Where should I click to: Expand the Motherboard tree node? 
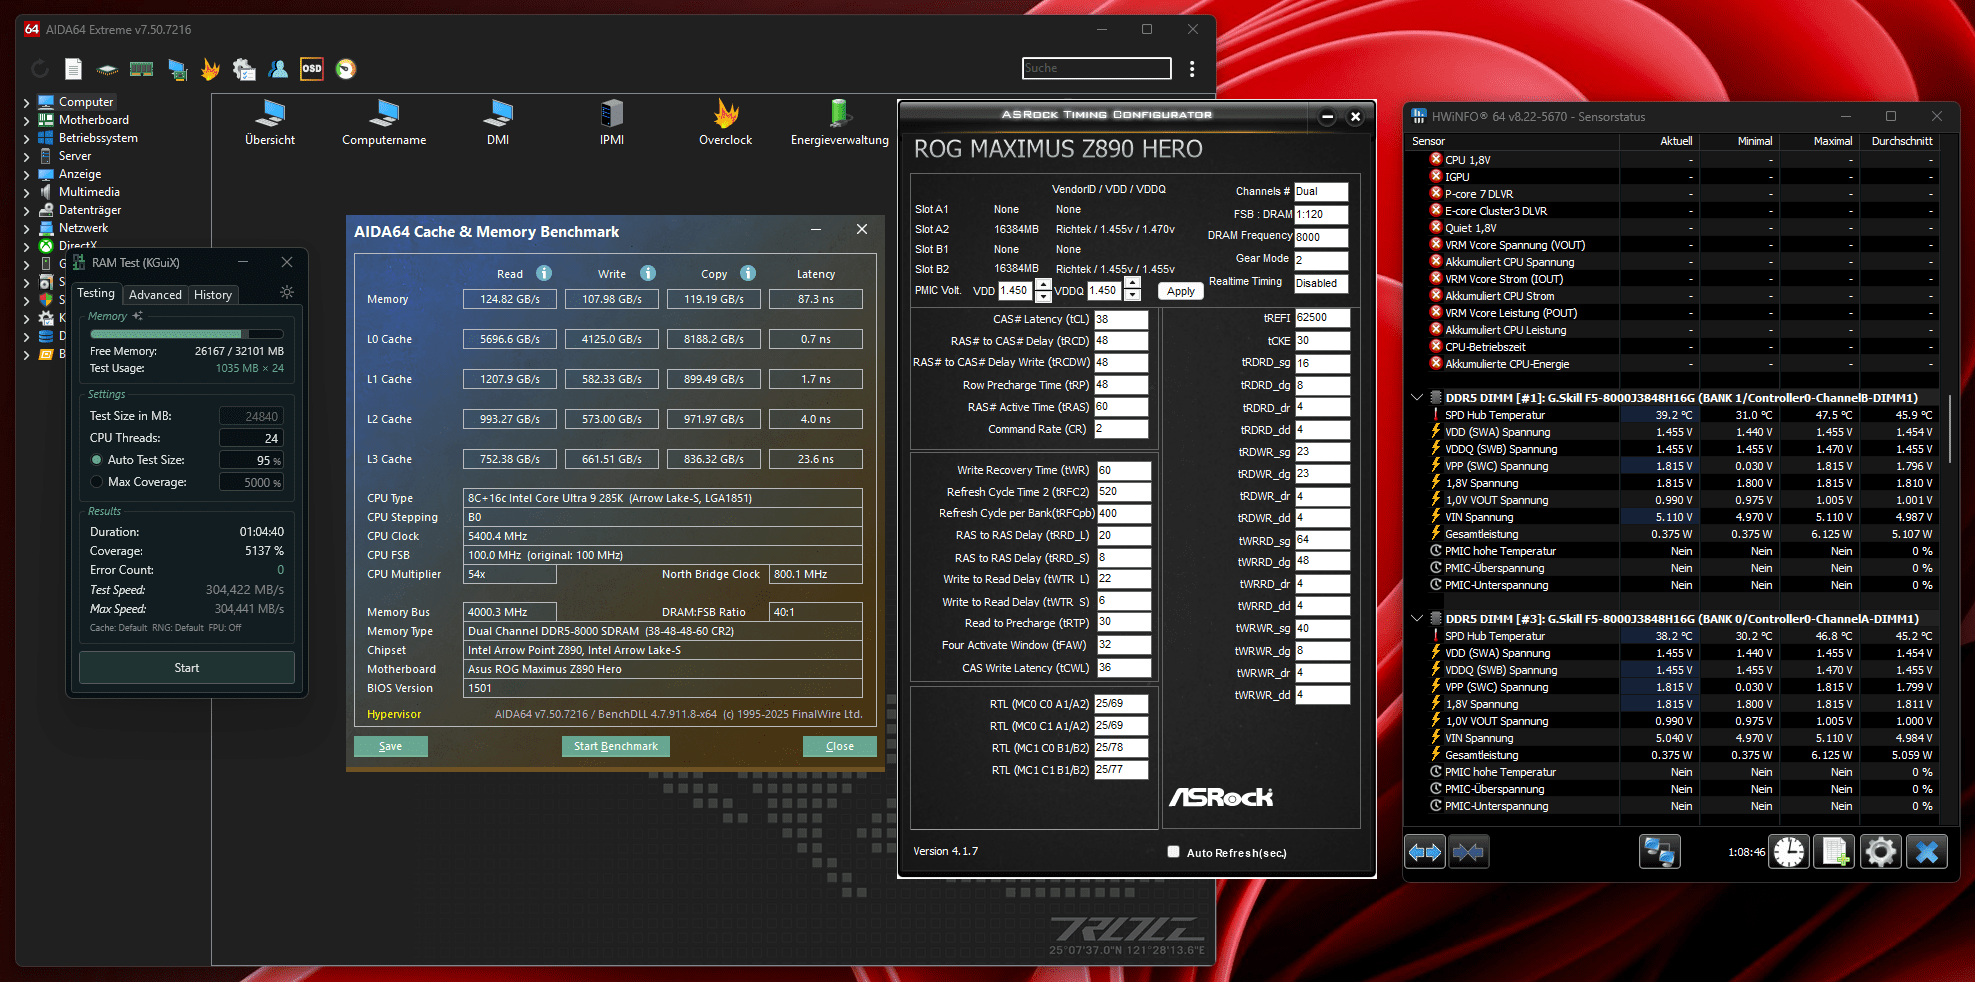coord(26,120)
